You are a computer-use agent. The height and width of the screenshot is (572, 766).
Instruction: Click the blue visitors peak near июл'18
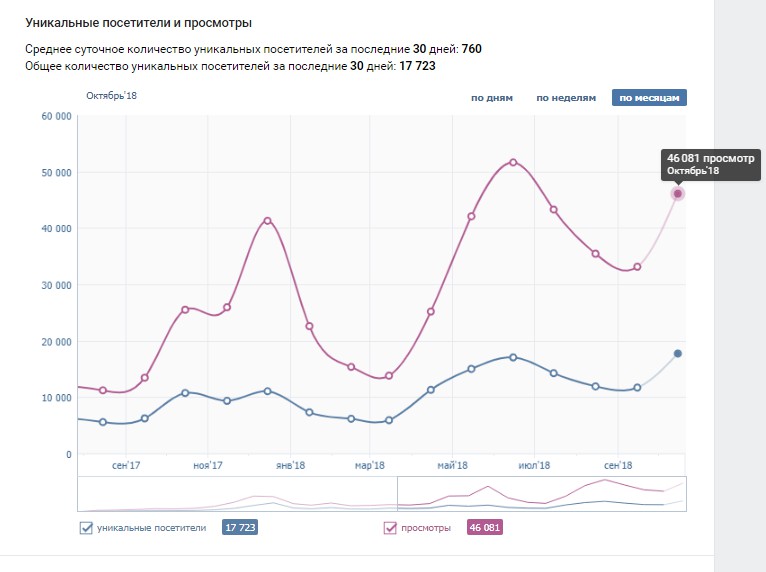(x=513, y=358)
